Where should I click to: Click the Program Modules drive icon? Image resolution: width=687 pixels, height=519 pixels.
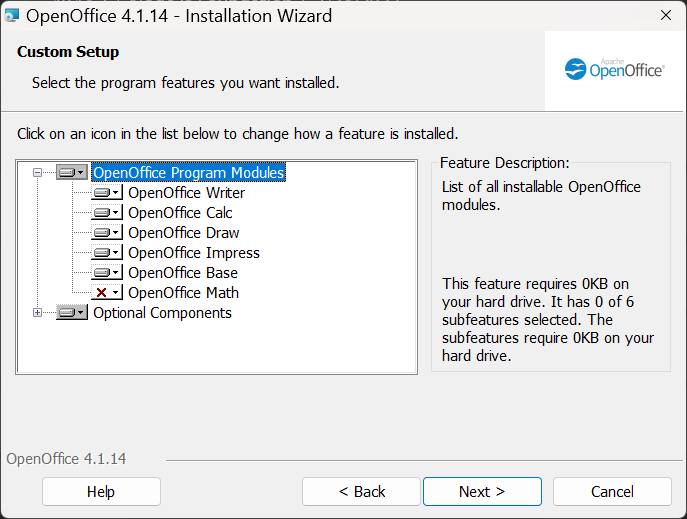71,173
